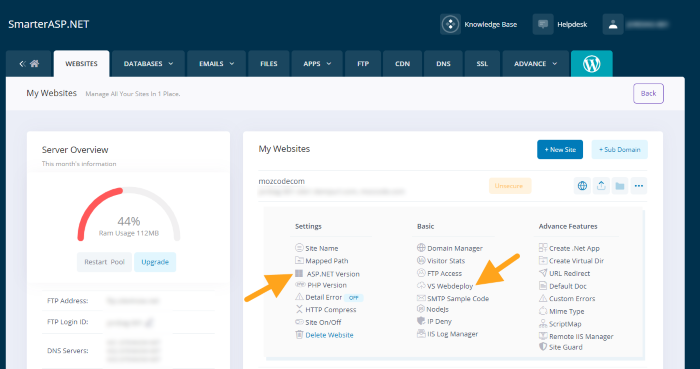Click the Site Name icon
Screen dimensions: 700x369
[299, 248]
